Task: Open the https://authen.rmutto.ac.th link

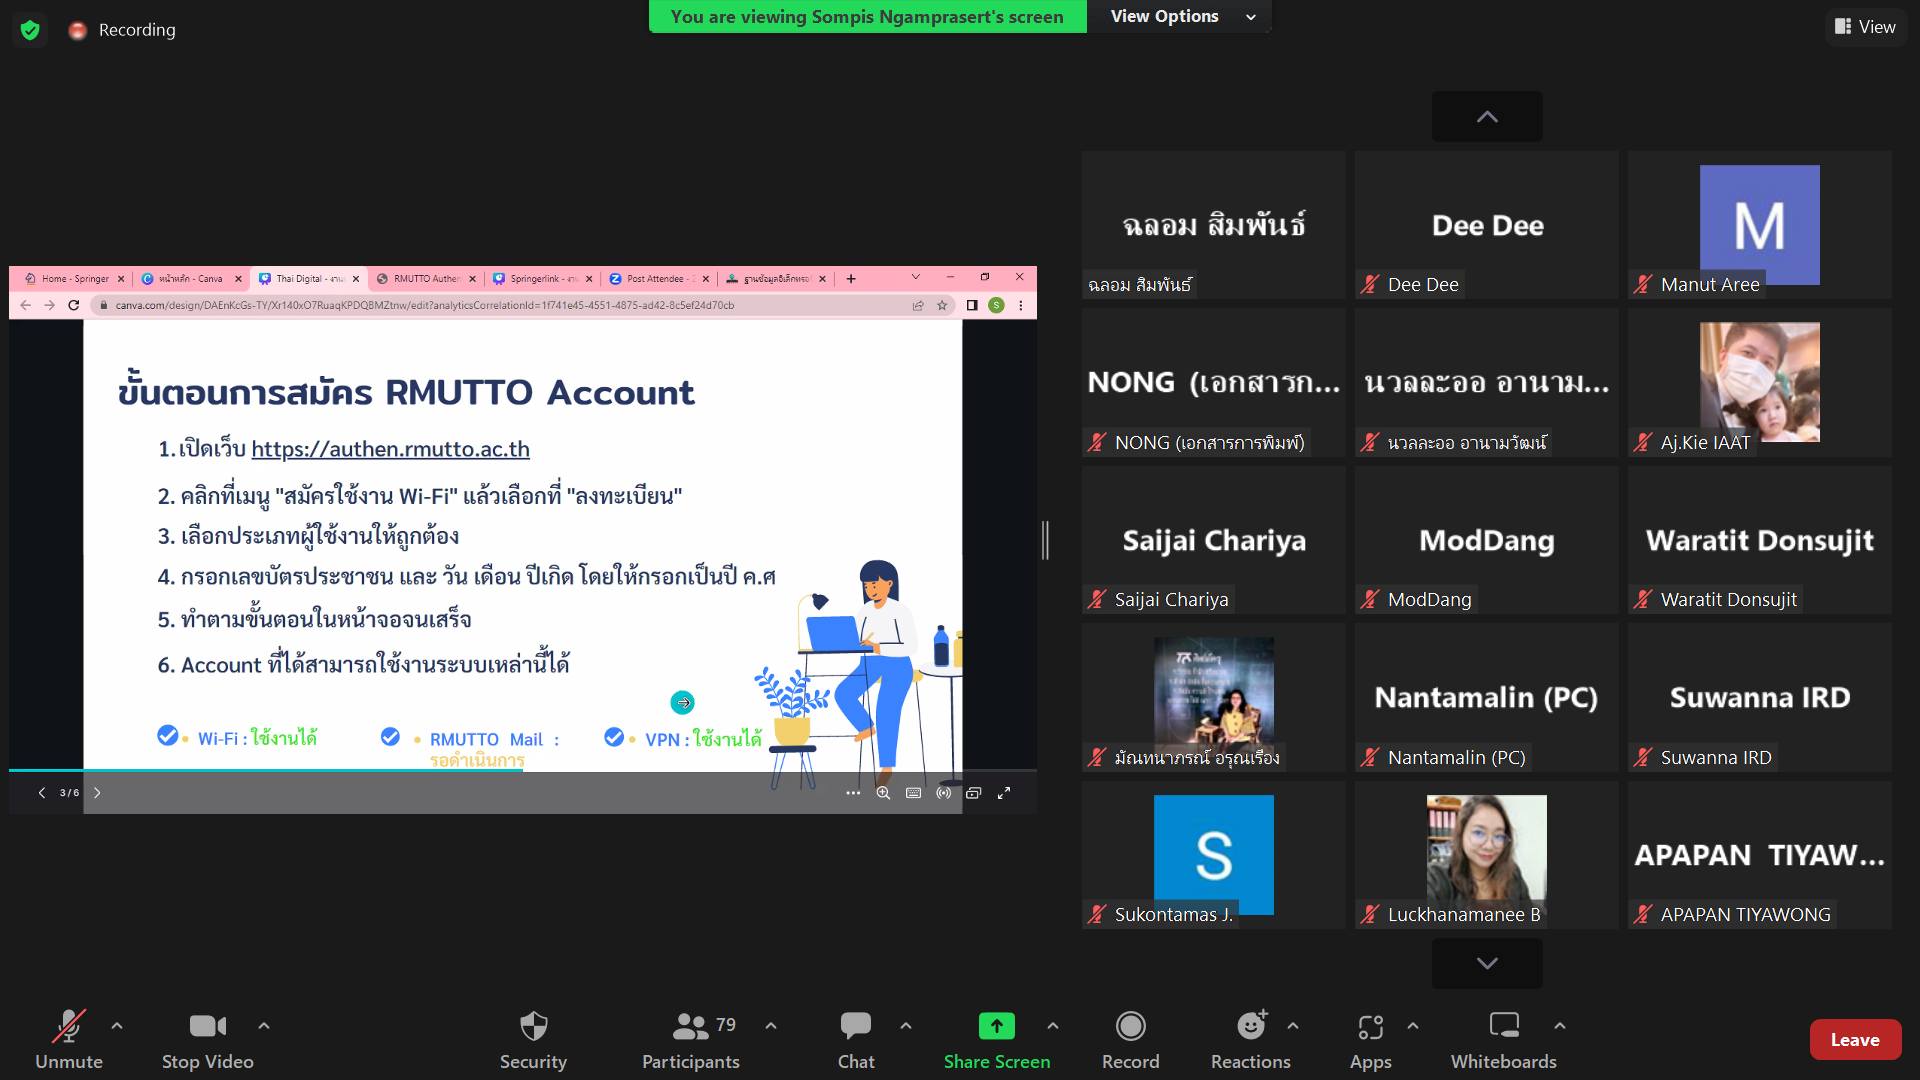Action: pyautogui.click(x=390, y=449)
